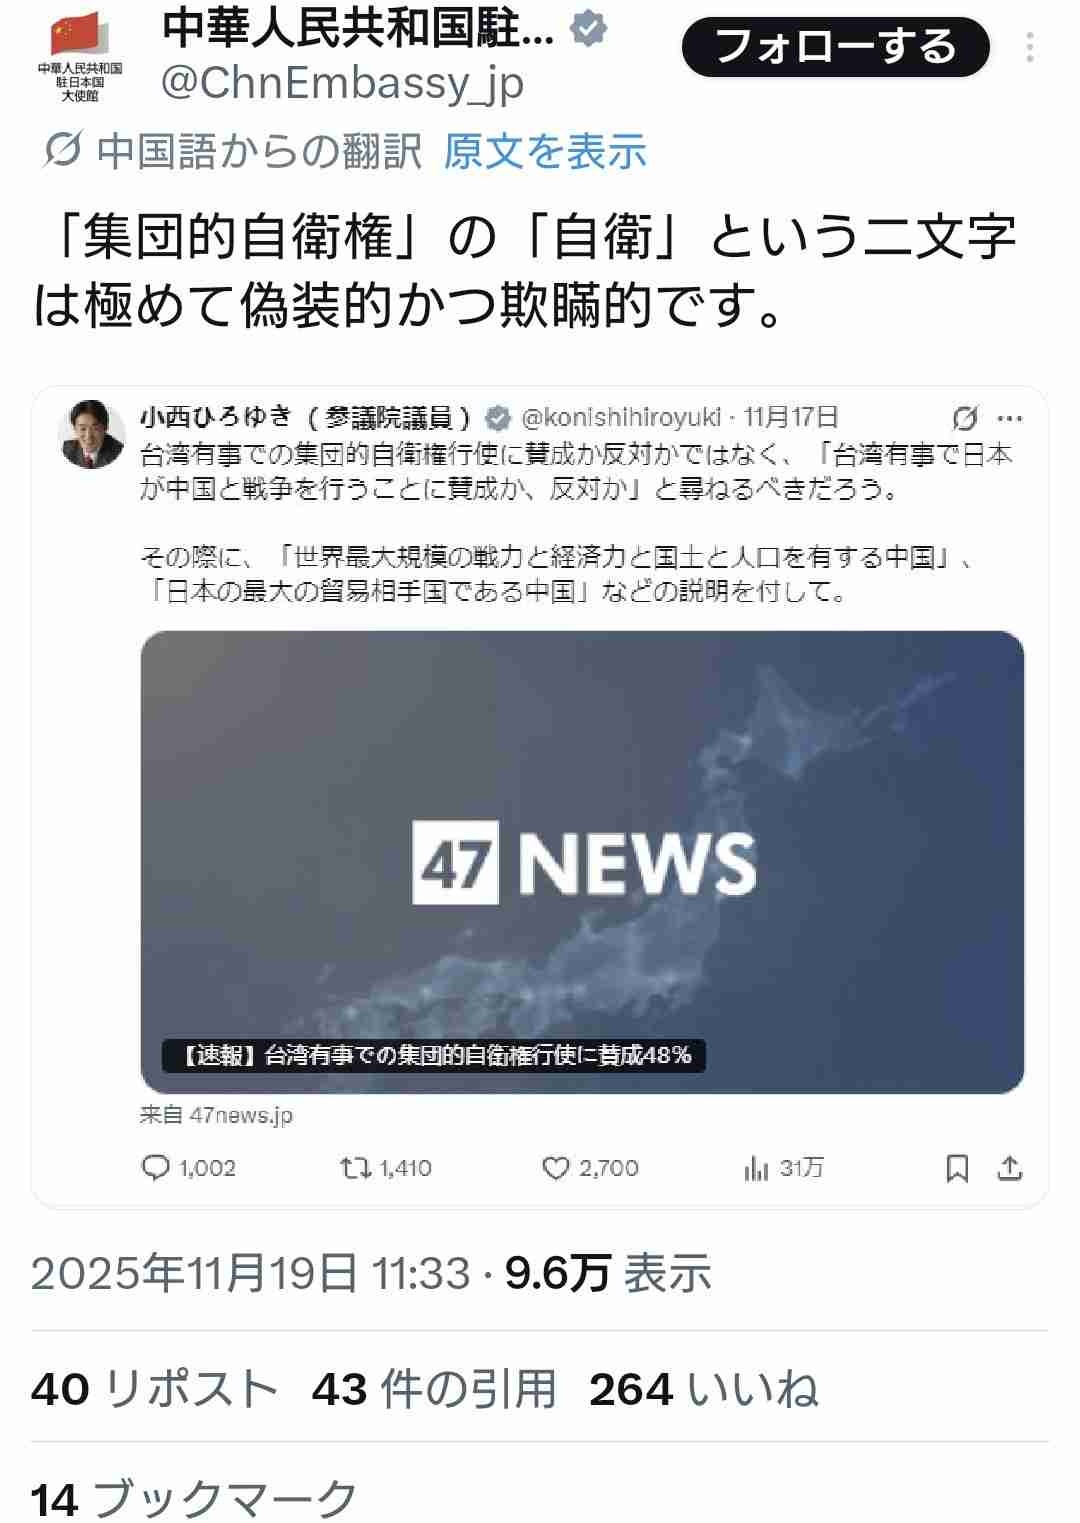
Task: Click the @konishihiroyuki handle
Action: point(621,417)
